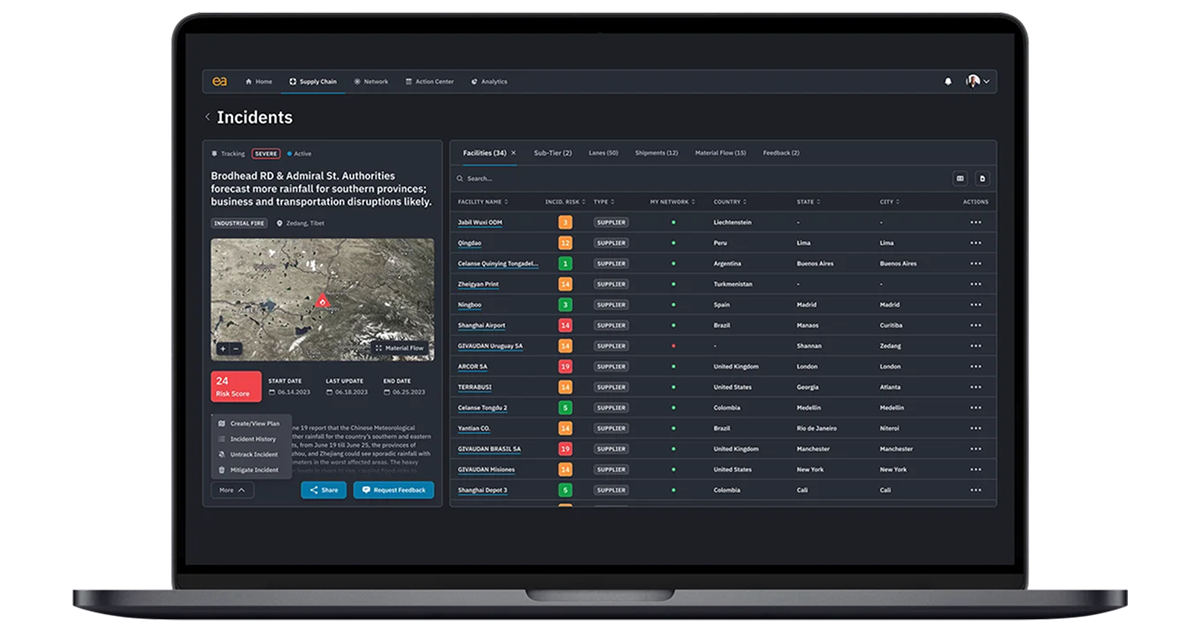The image size is (1200, 630).
Task: Sort by Incid. Risk column
Action: (x=565, y=202)
